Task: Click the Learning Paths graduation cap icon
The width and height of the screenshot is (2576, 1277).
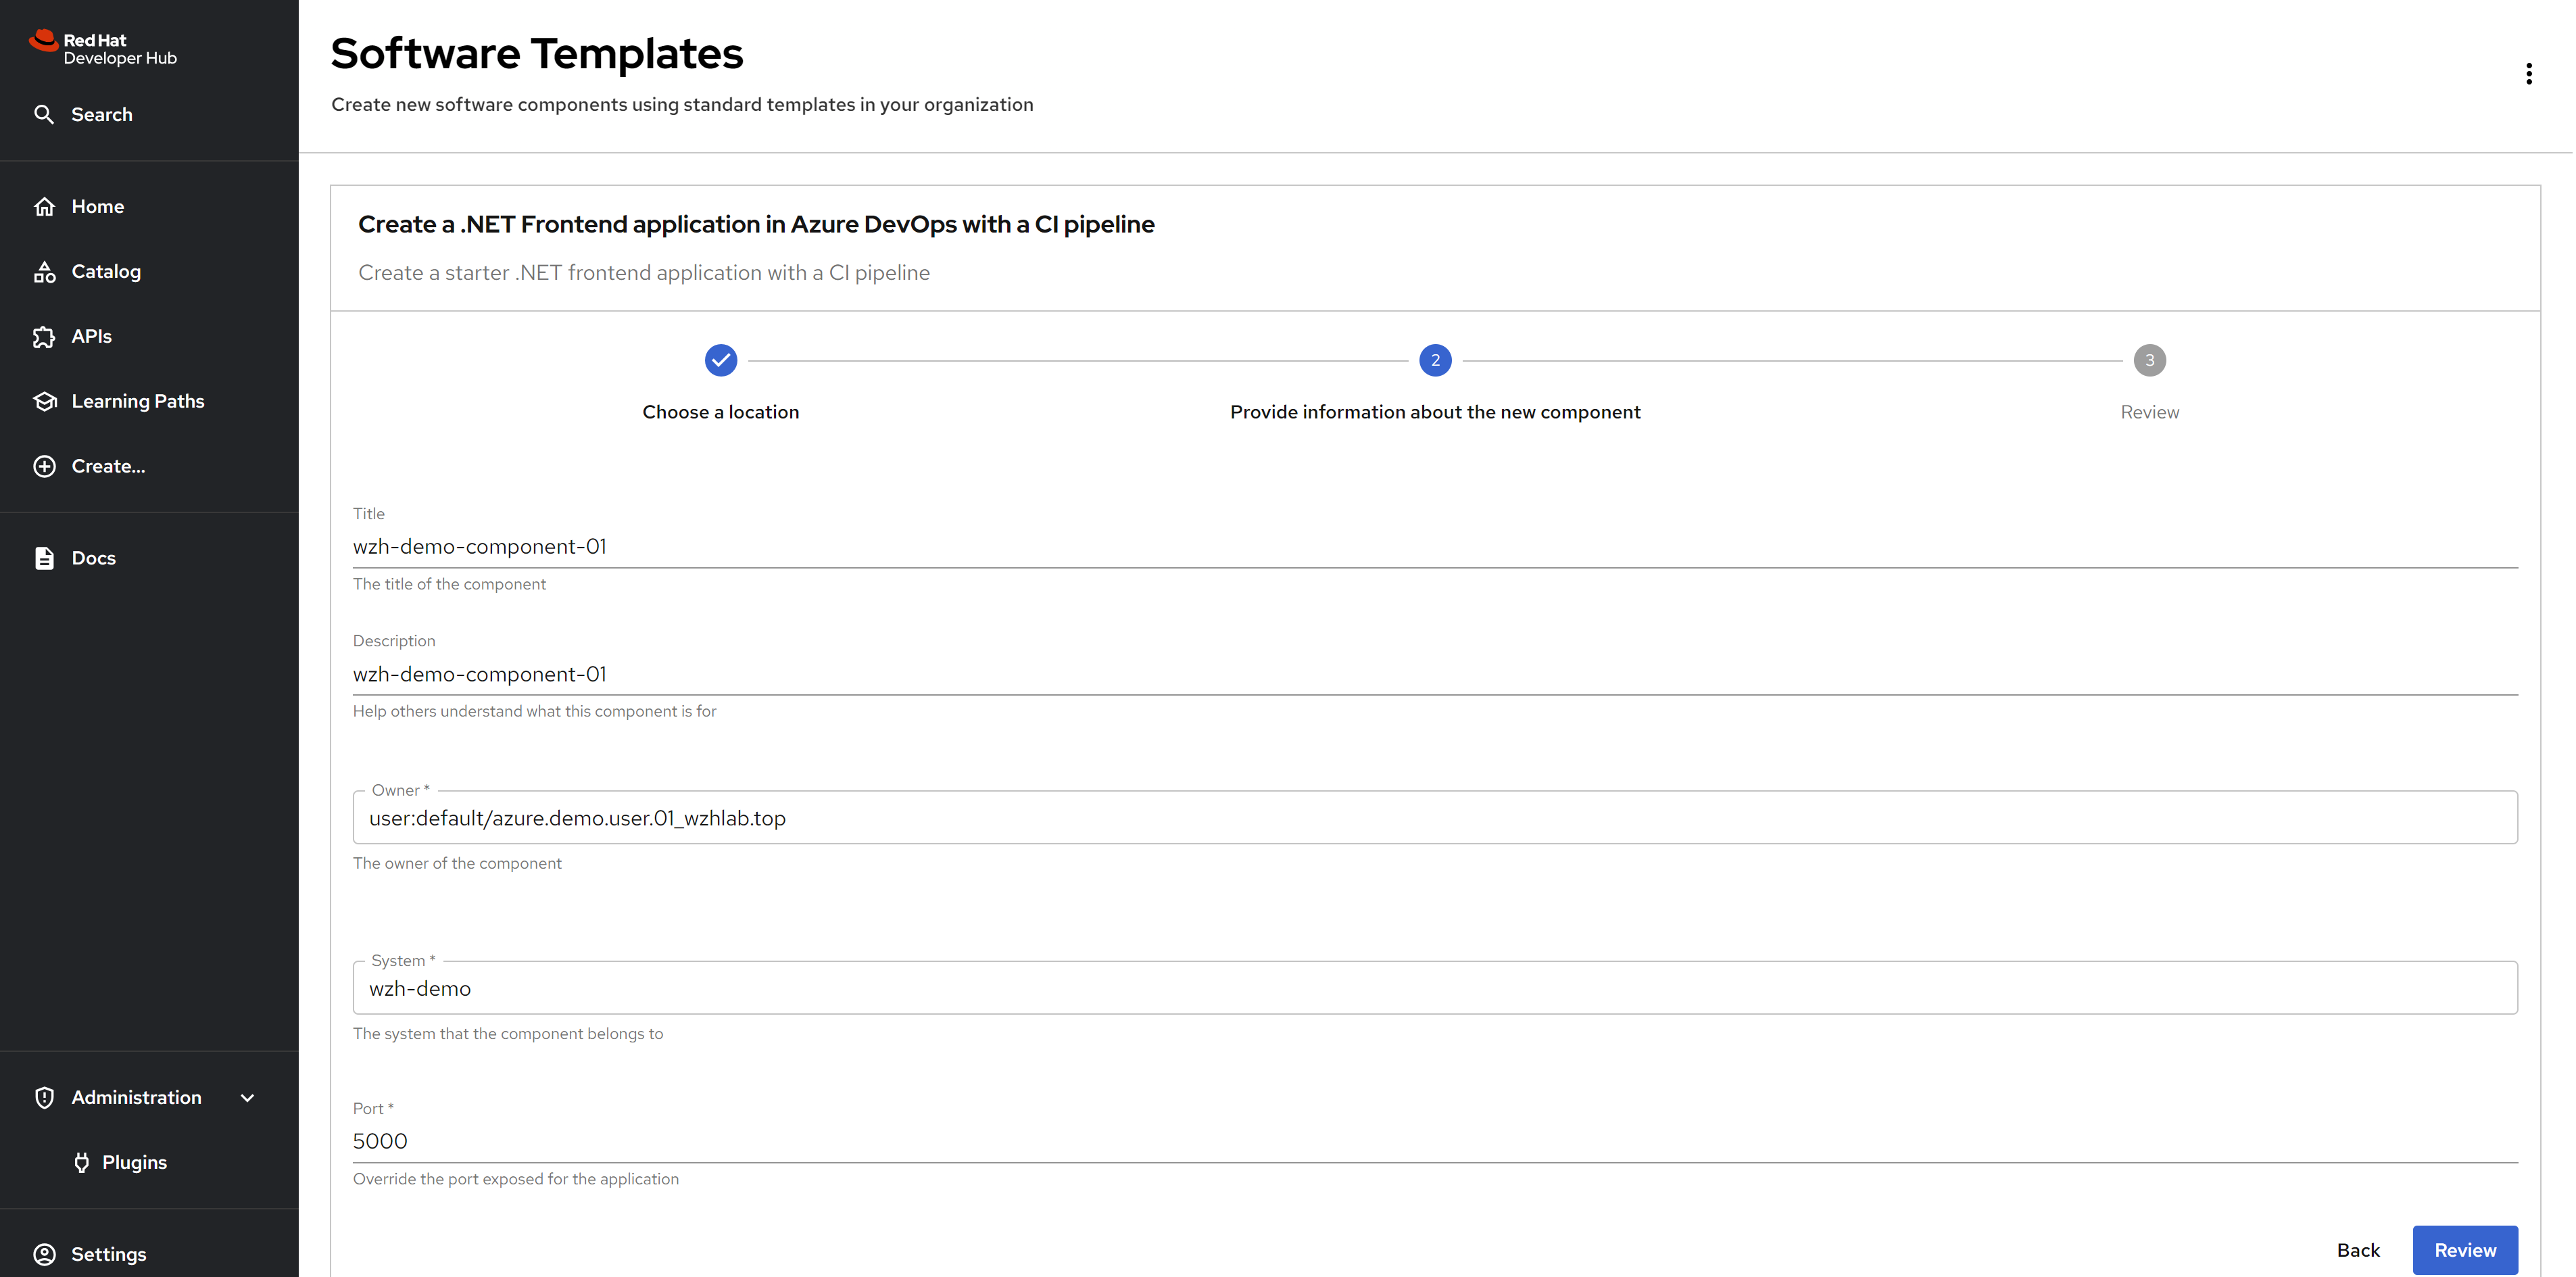Action: pos(44,401)
